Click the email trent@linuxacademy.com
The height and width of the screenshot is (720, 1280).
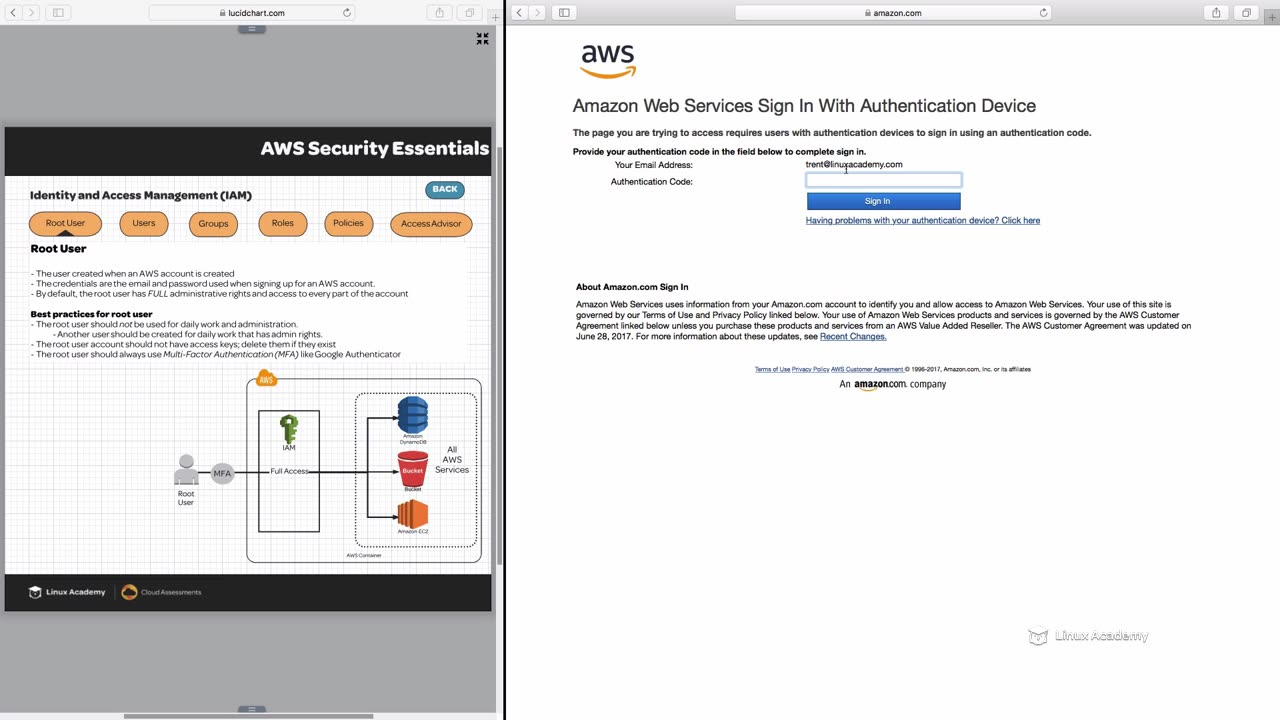854,165
